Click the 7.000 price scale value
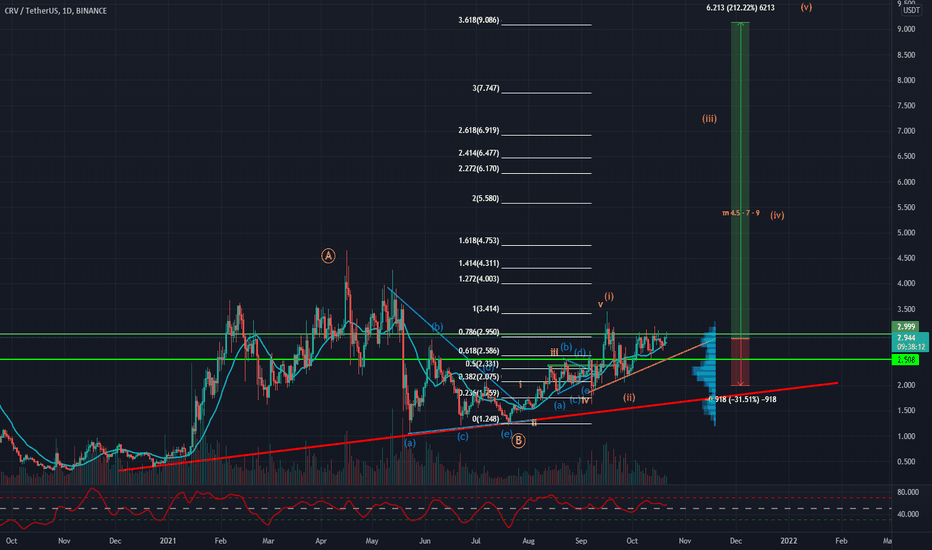Screen dimensions: 932x550 click(x=906, y=131)
